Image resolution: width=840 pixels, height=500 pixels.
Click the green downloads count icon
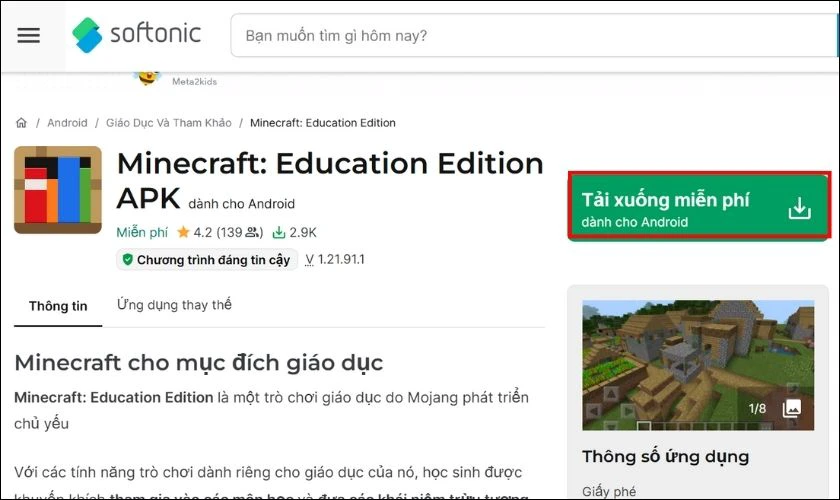pyautogui.click(x=279, y=233)
